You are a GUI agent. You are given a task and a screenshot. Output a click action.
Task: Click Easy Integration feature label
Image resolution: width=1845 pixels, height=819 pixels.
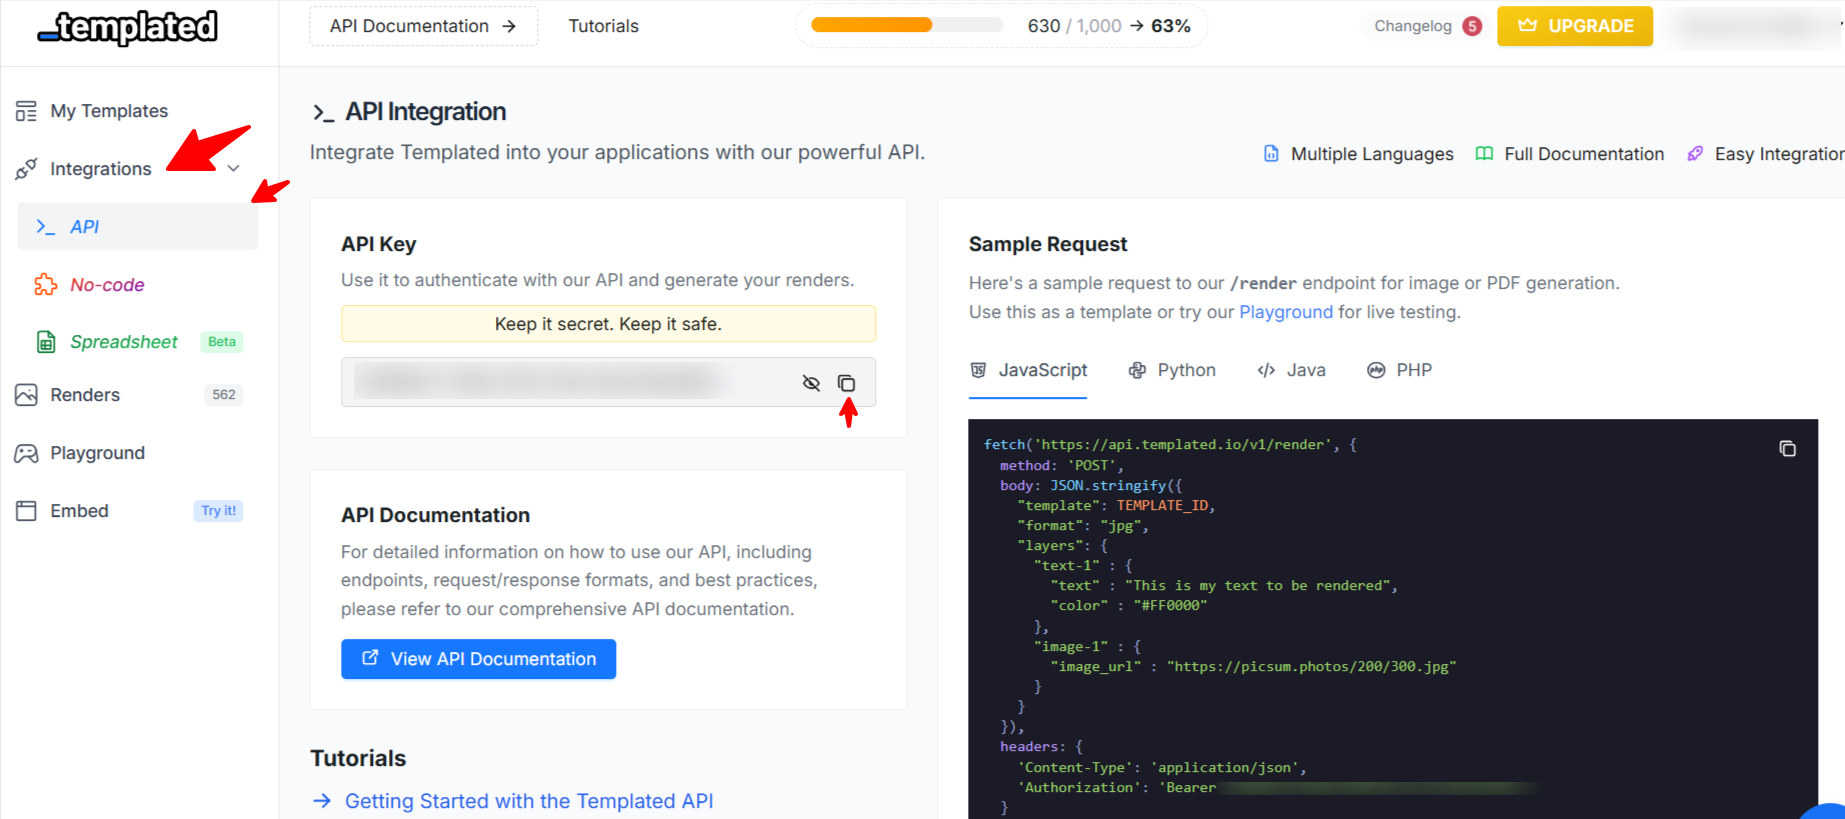1779,154
